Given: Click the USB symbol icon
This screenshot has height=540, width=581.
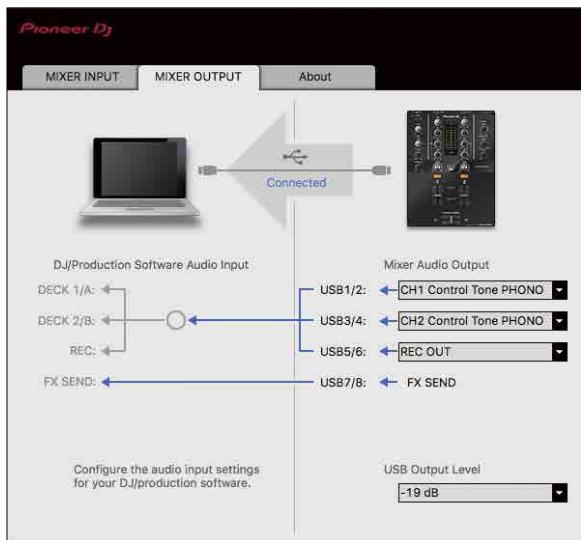Looking at the screenshot, I should click(295, 156).
